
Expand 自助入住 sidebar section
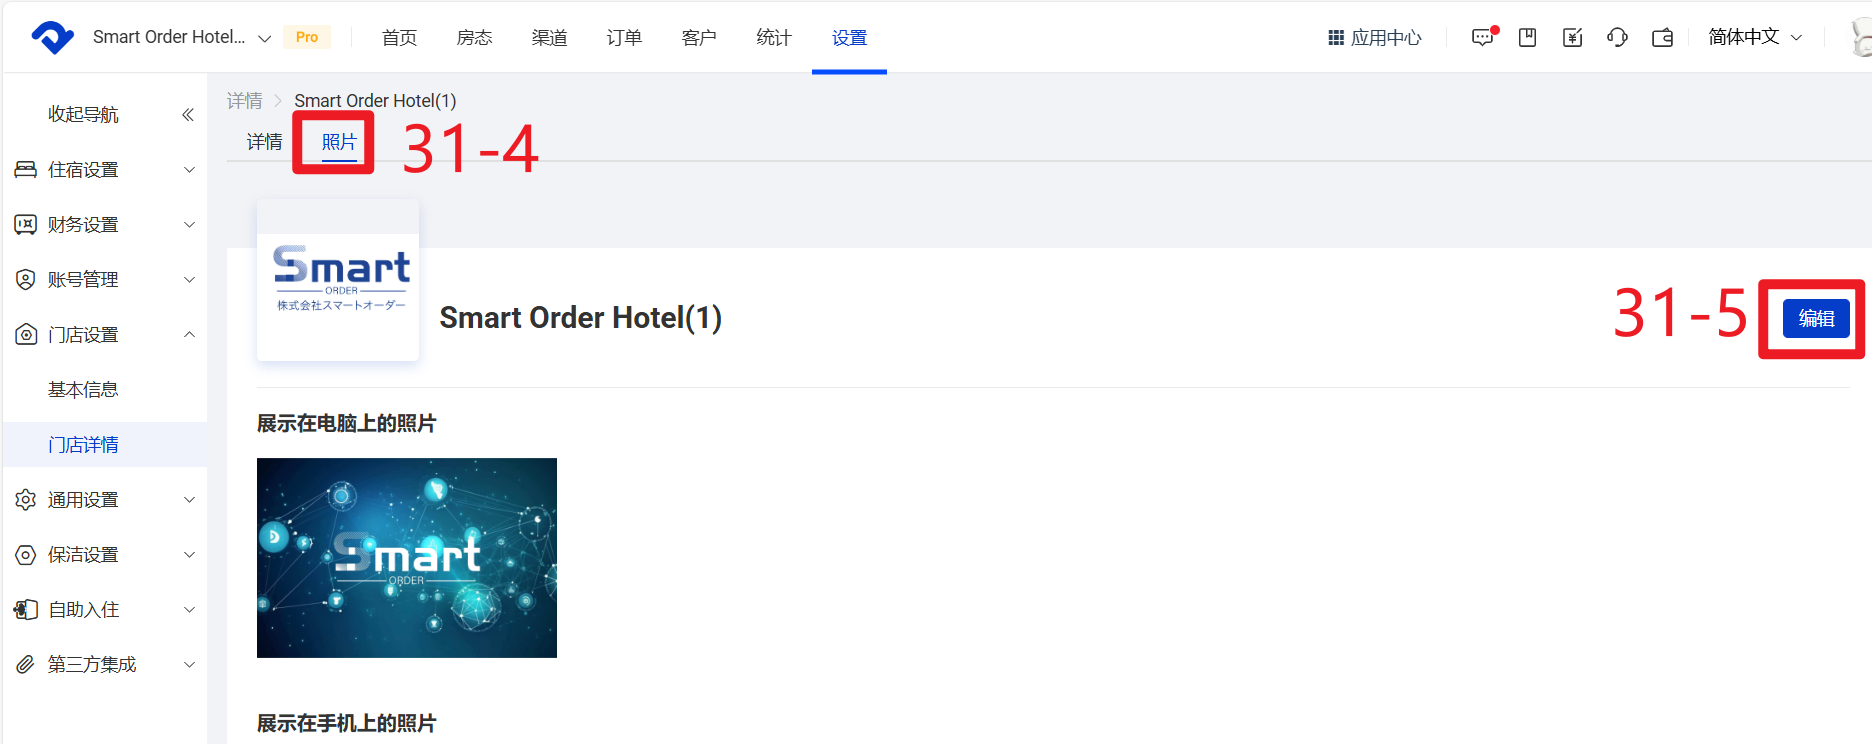click(105, 610)
